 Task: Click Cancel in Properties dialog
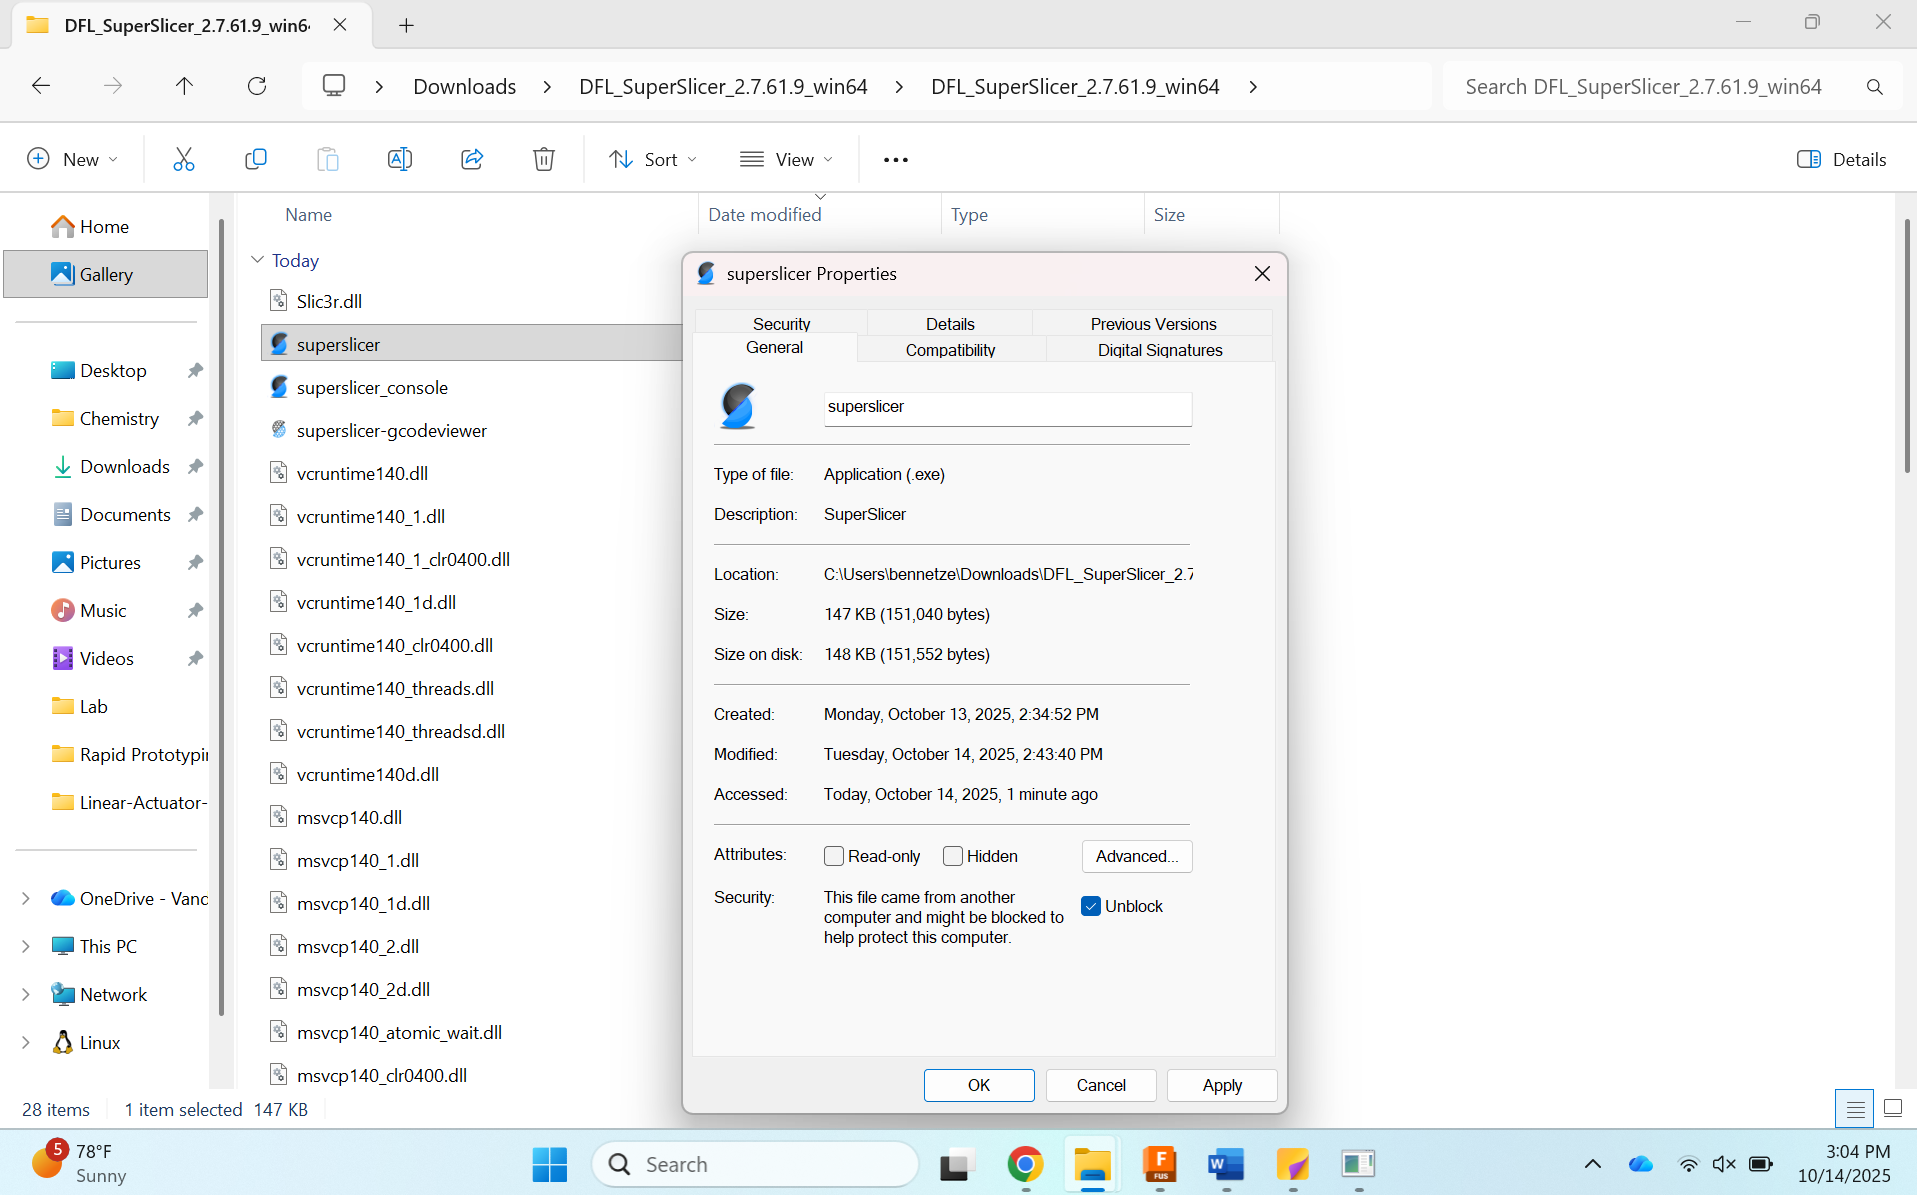coord(1100,1085)
